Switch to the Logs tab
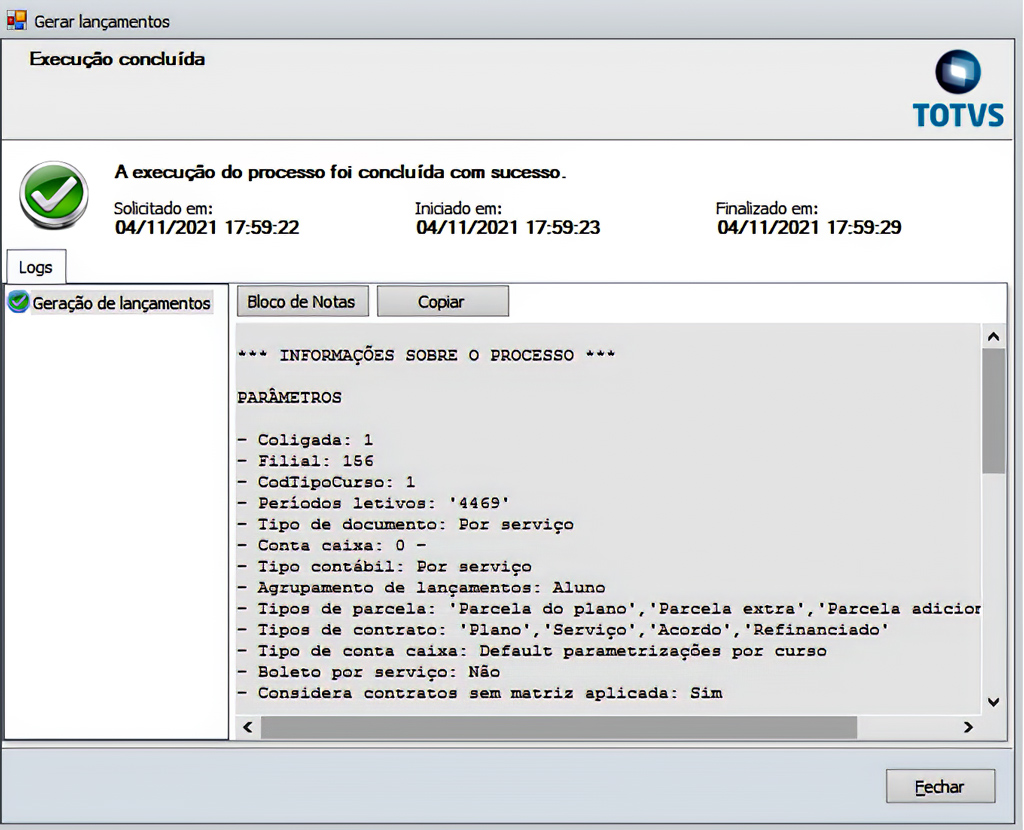Viewport: 1024px width, 830px height. (36, 268)
